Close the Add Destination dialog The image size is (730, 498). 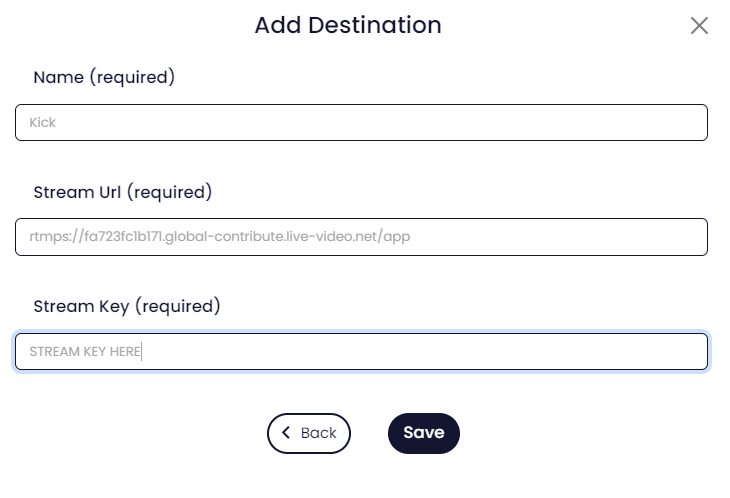(x=699, y=26)
